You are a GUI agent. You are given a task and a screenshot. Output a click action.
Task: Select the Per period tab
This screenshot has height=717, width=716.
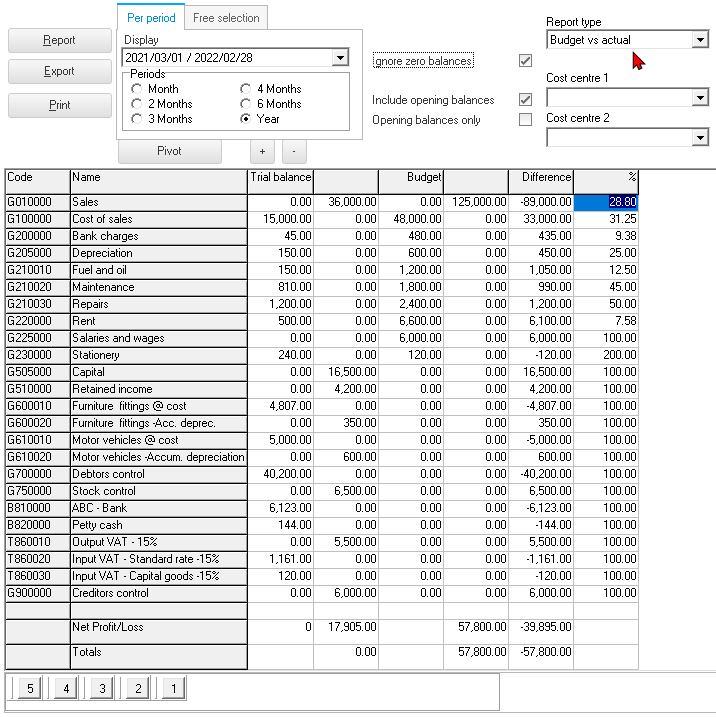pyautogui.click(x=150, y=18)
